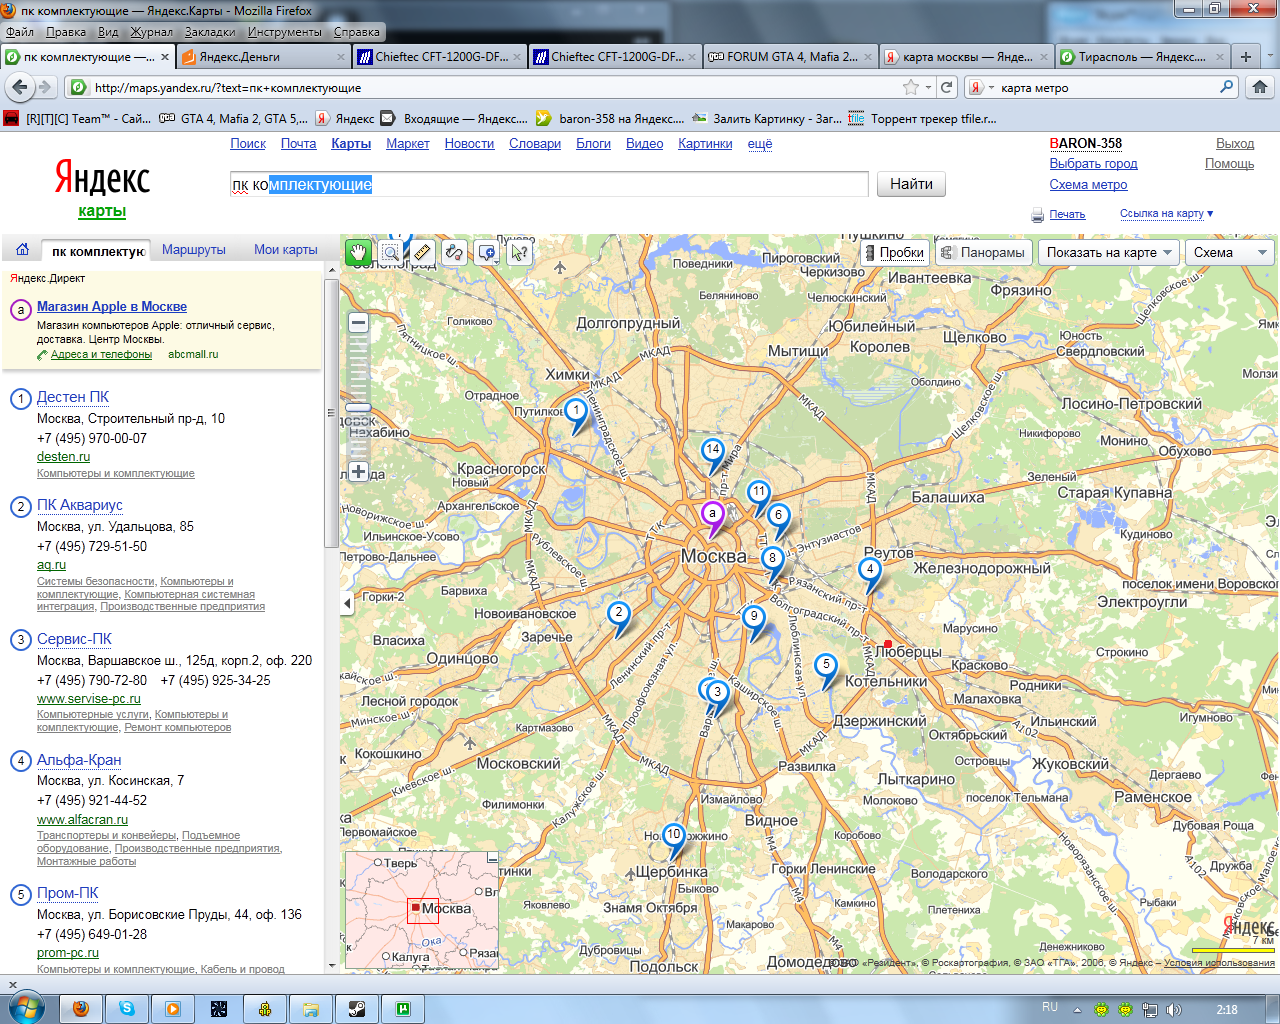Toggle the Панорамы panoramas layer
This screenshot has height=1024, width=1280.
[x=983, y=252]
